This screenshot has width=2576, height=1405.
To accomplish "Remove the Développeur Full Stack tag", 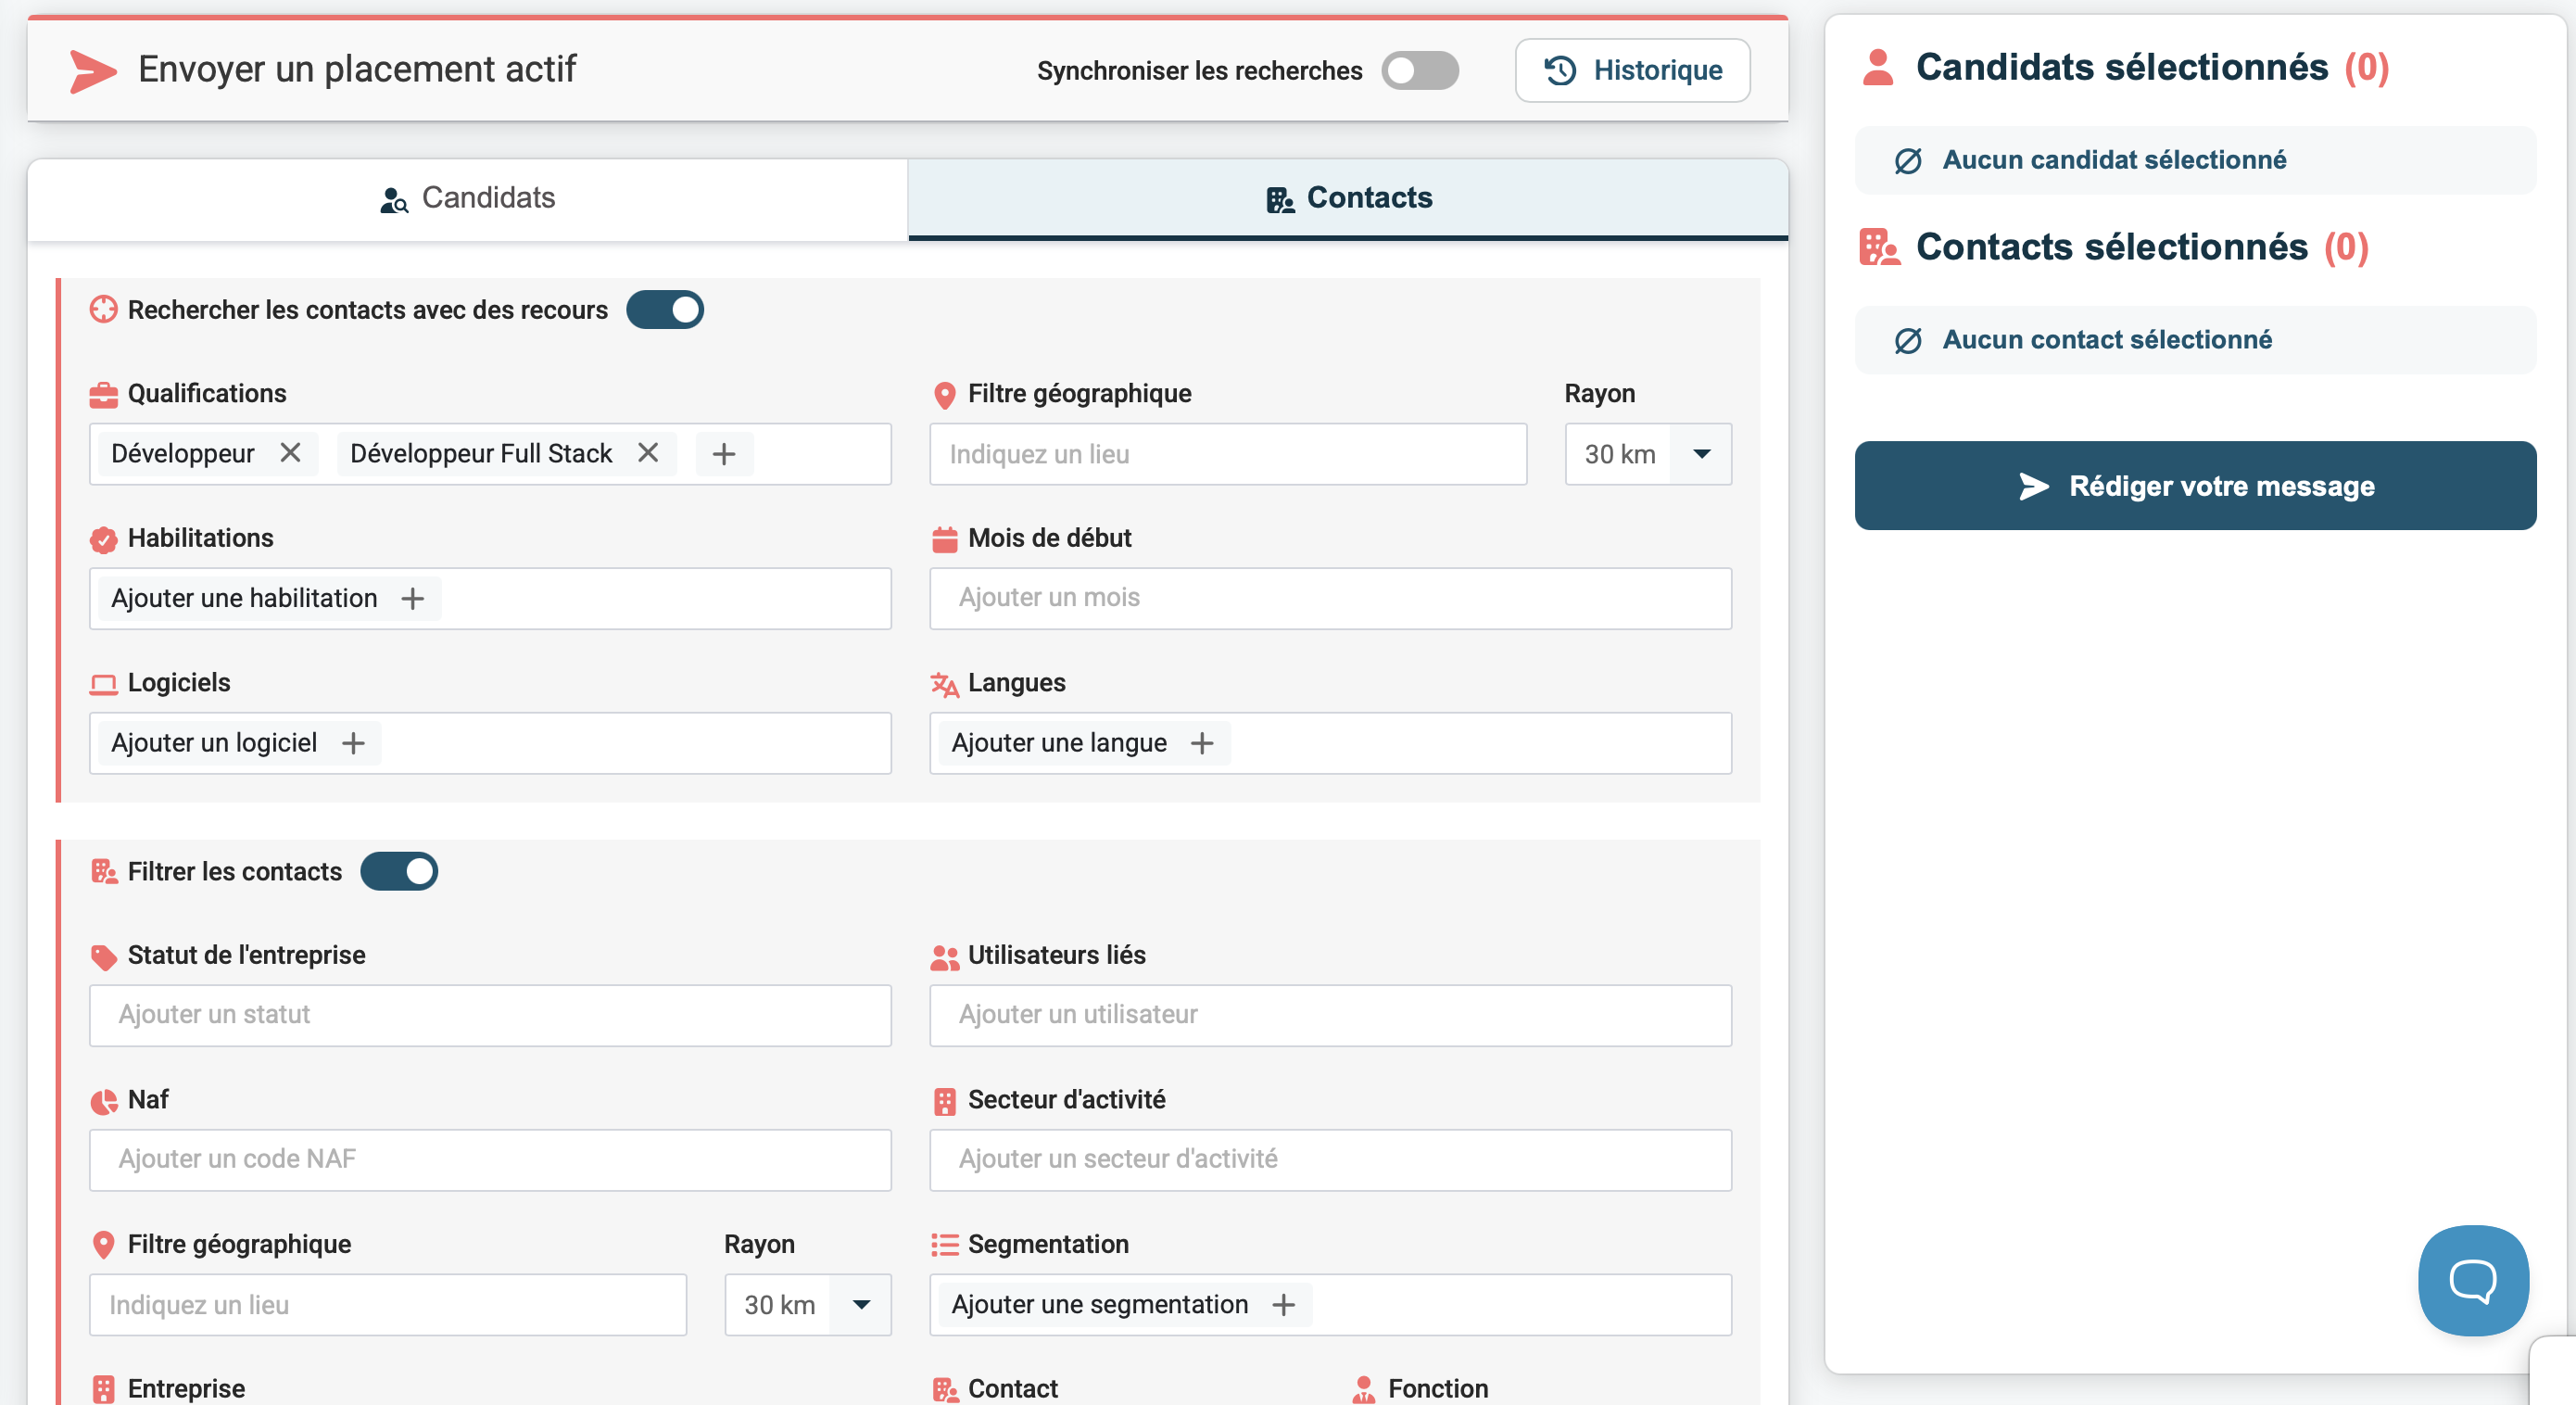I will (x=648, y=453).
